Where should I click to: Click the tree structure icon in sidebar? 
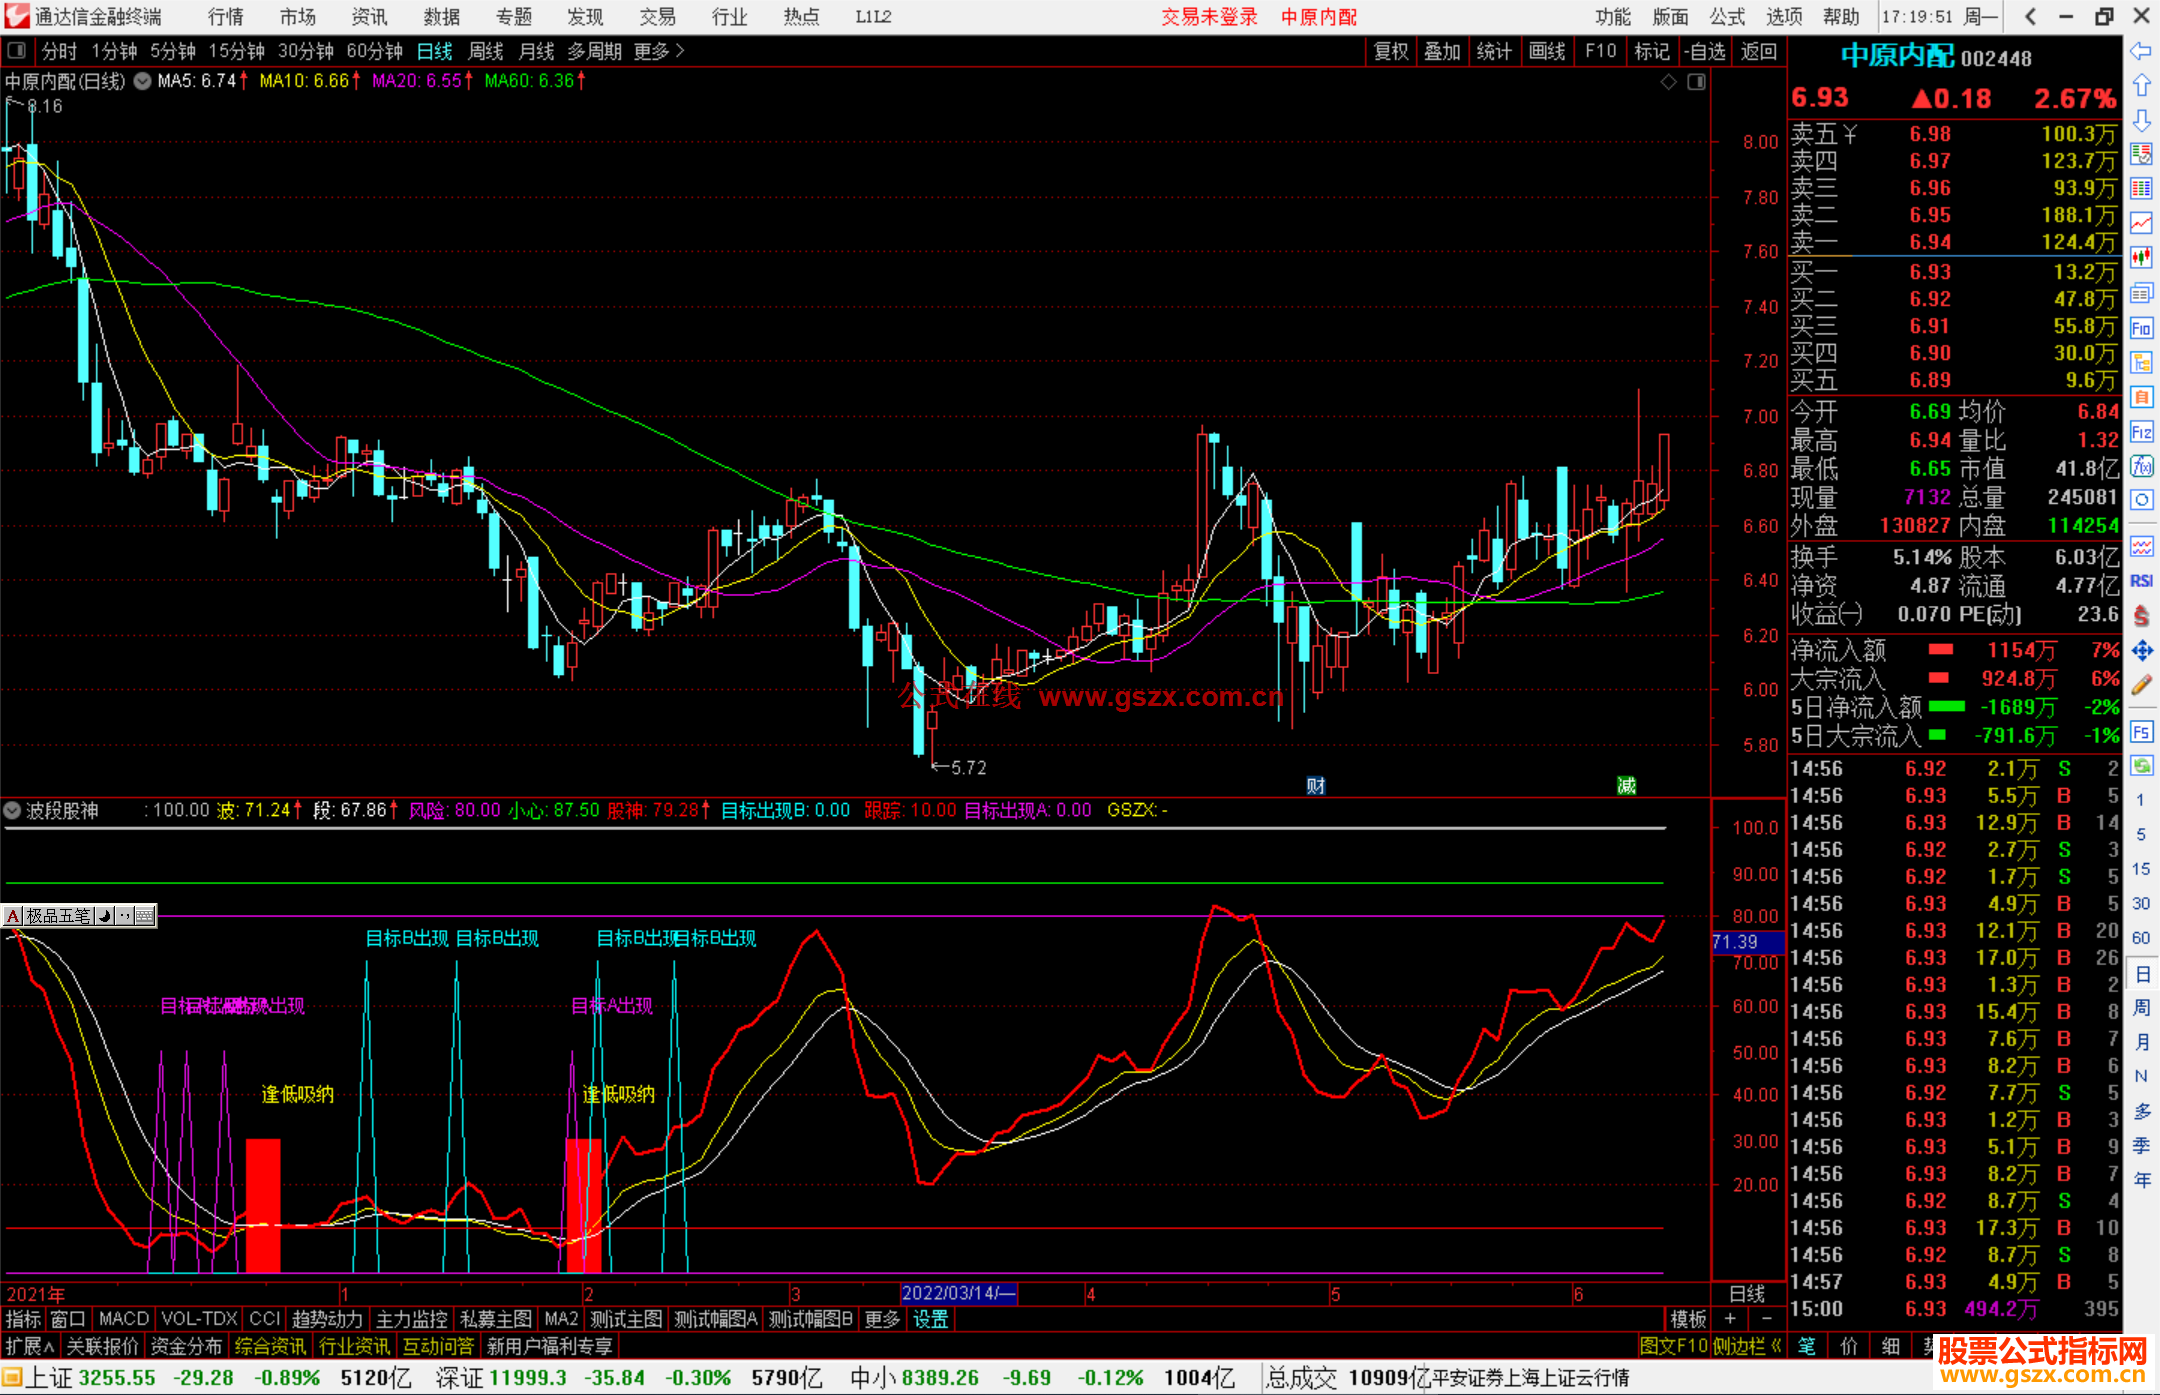pos(2141,362)
